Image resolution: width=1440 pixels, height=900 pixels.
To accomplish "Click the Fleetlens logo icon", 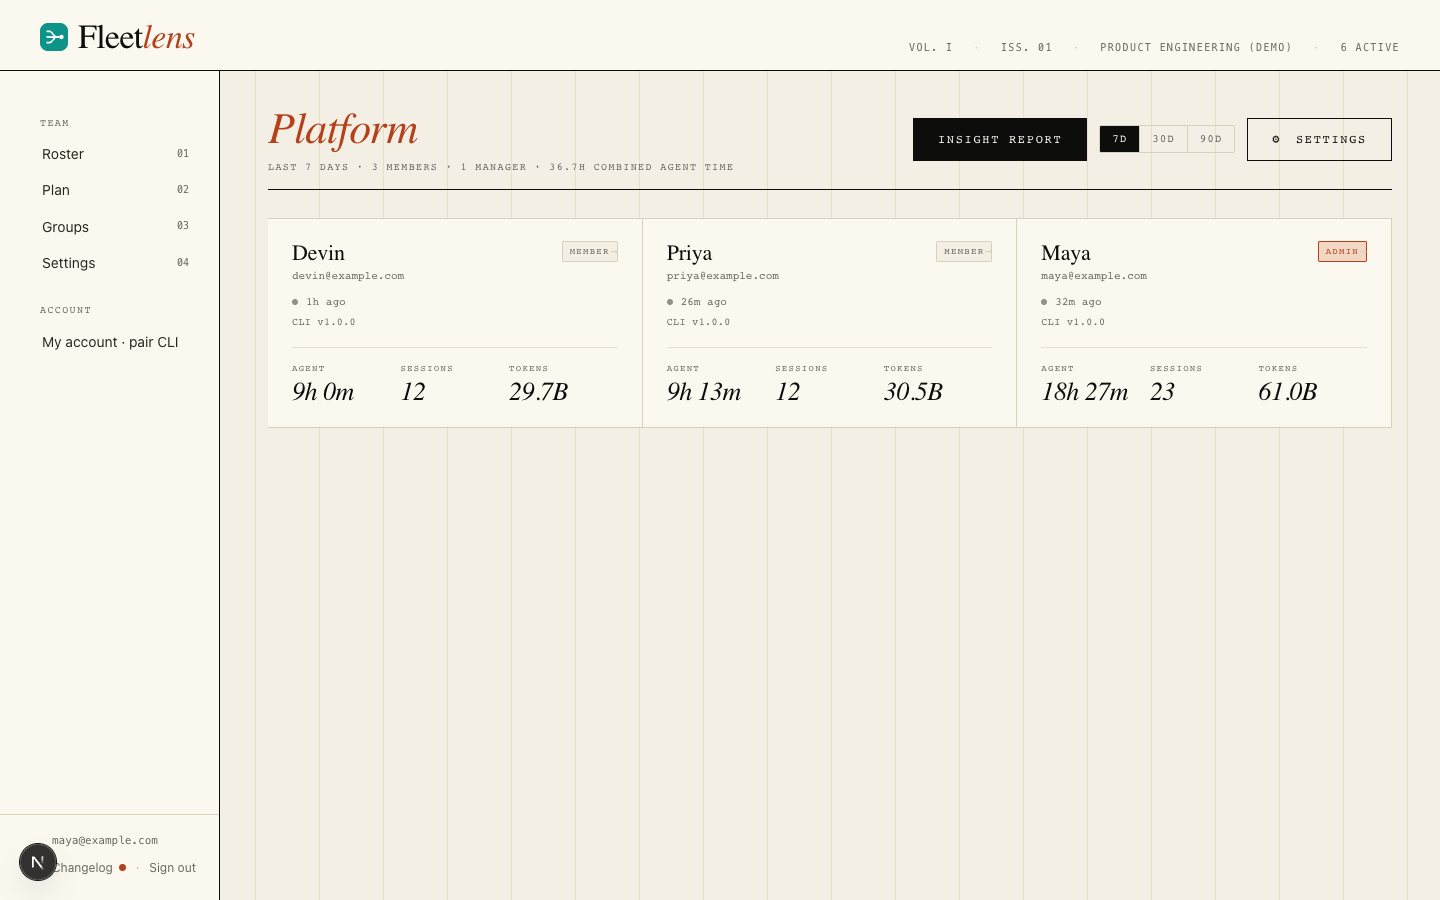I will [x=54, y=37].
